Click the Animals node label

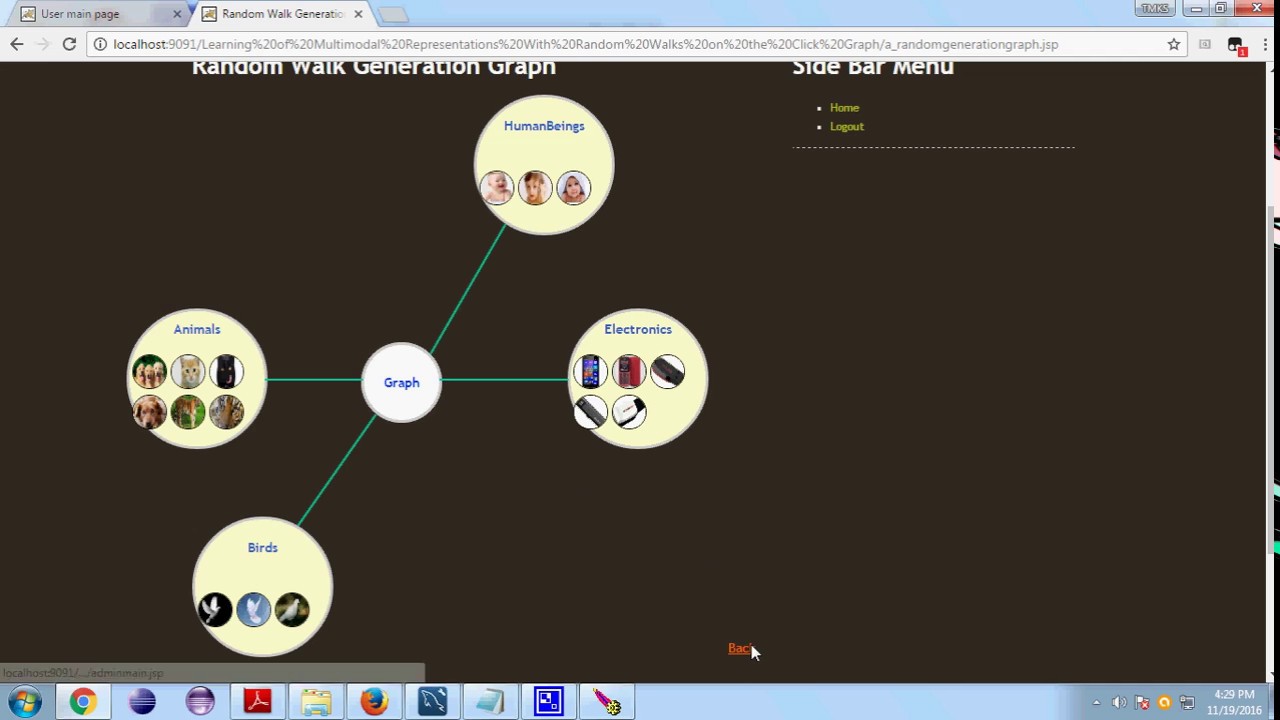[x=197, y=329]
